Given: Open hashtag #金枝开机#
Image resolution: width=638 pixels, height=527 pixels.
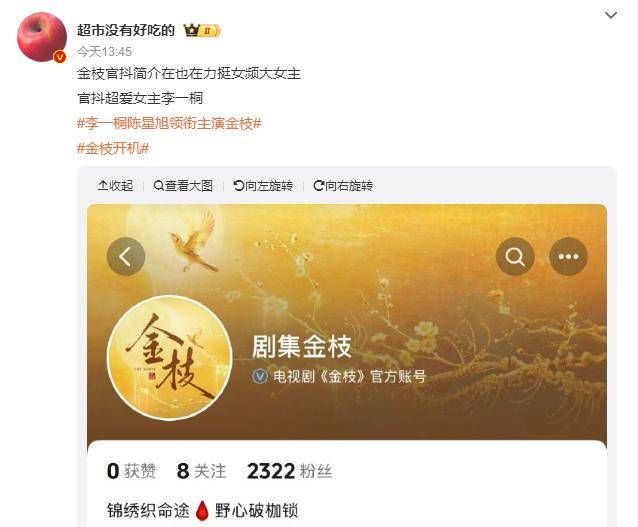Looking at the screenshot, I should (x=113, y=148).
